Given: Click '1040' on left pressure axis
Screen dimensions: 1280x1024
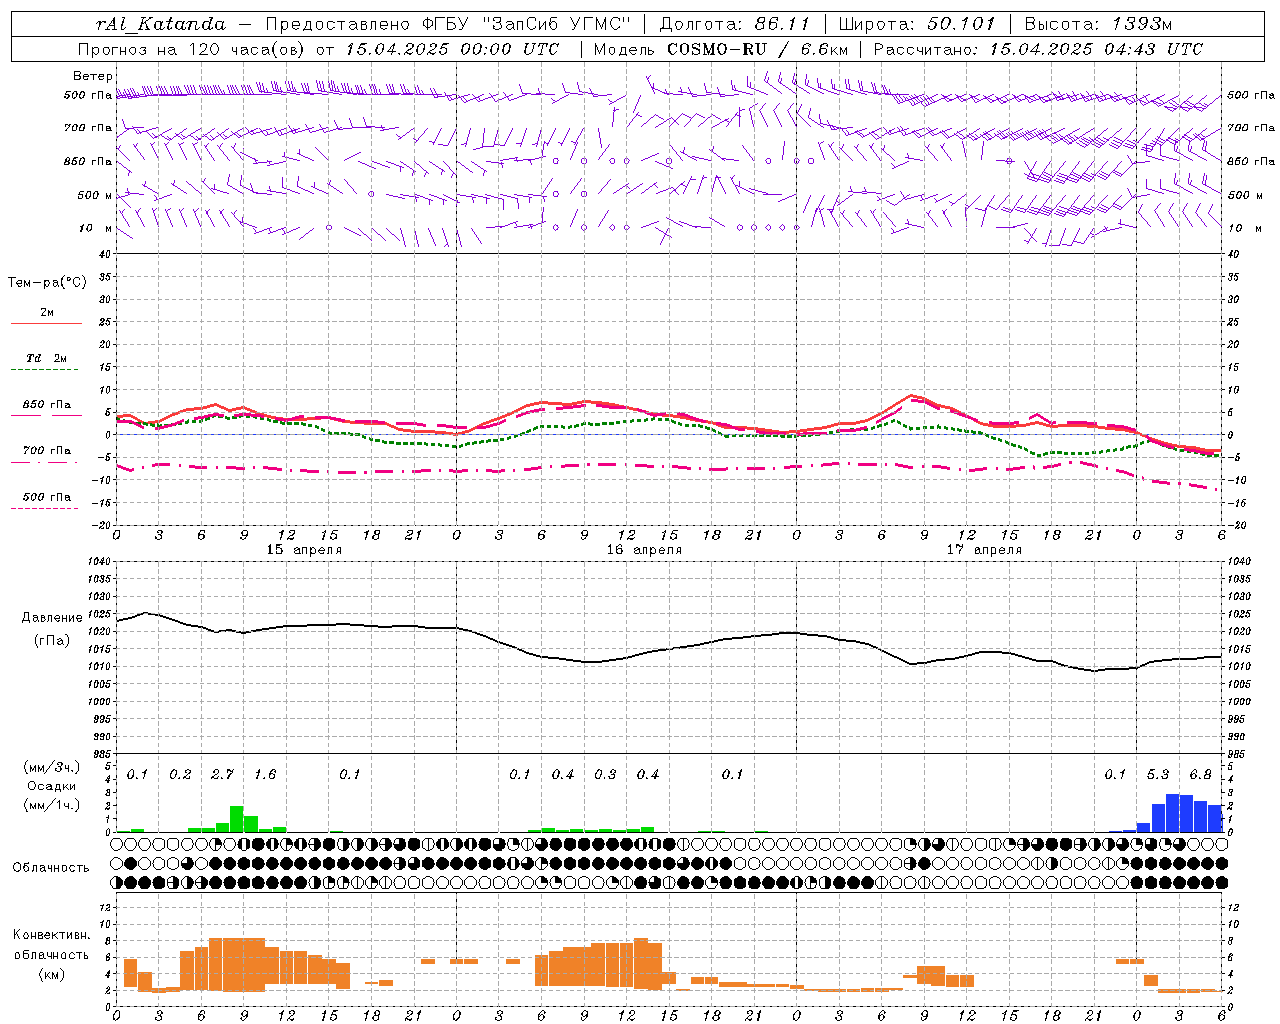Looking at the screenshot, I should [98, 562].
